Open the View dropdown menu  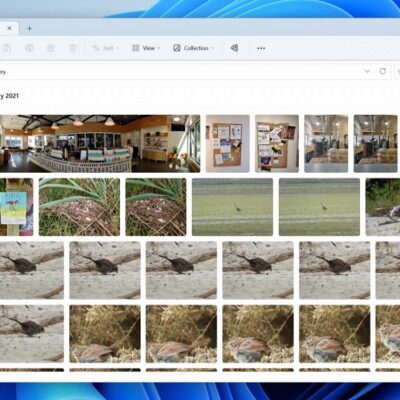tap(146, 48)
